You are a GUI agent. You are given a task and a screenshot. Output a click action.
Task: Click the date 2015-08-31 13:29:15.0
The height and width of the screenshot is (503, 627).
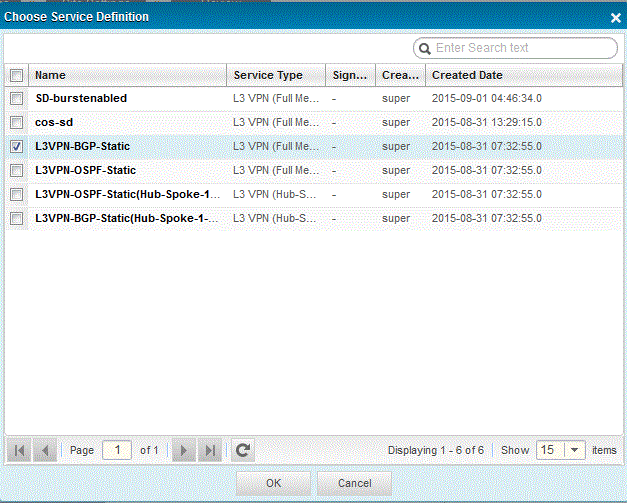point(487,122)
